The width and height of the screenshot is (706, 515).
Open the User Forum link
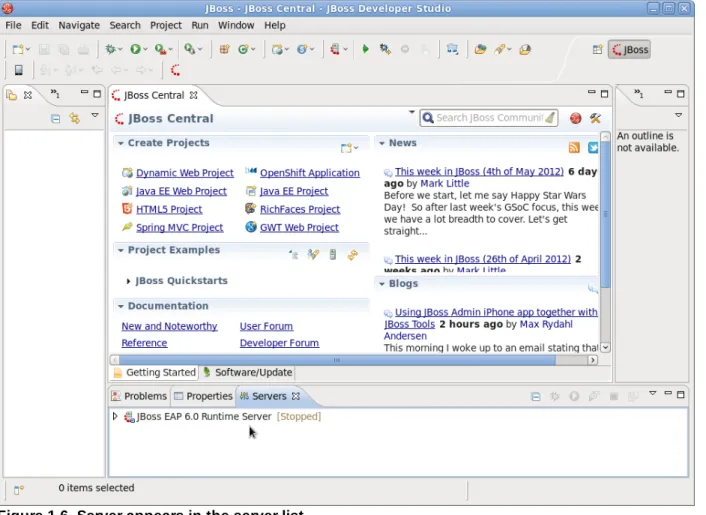point(266,326)
